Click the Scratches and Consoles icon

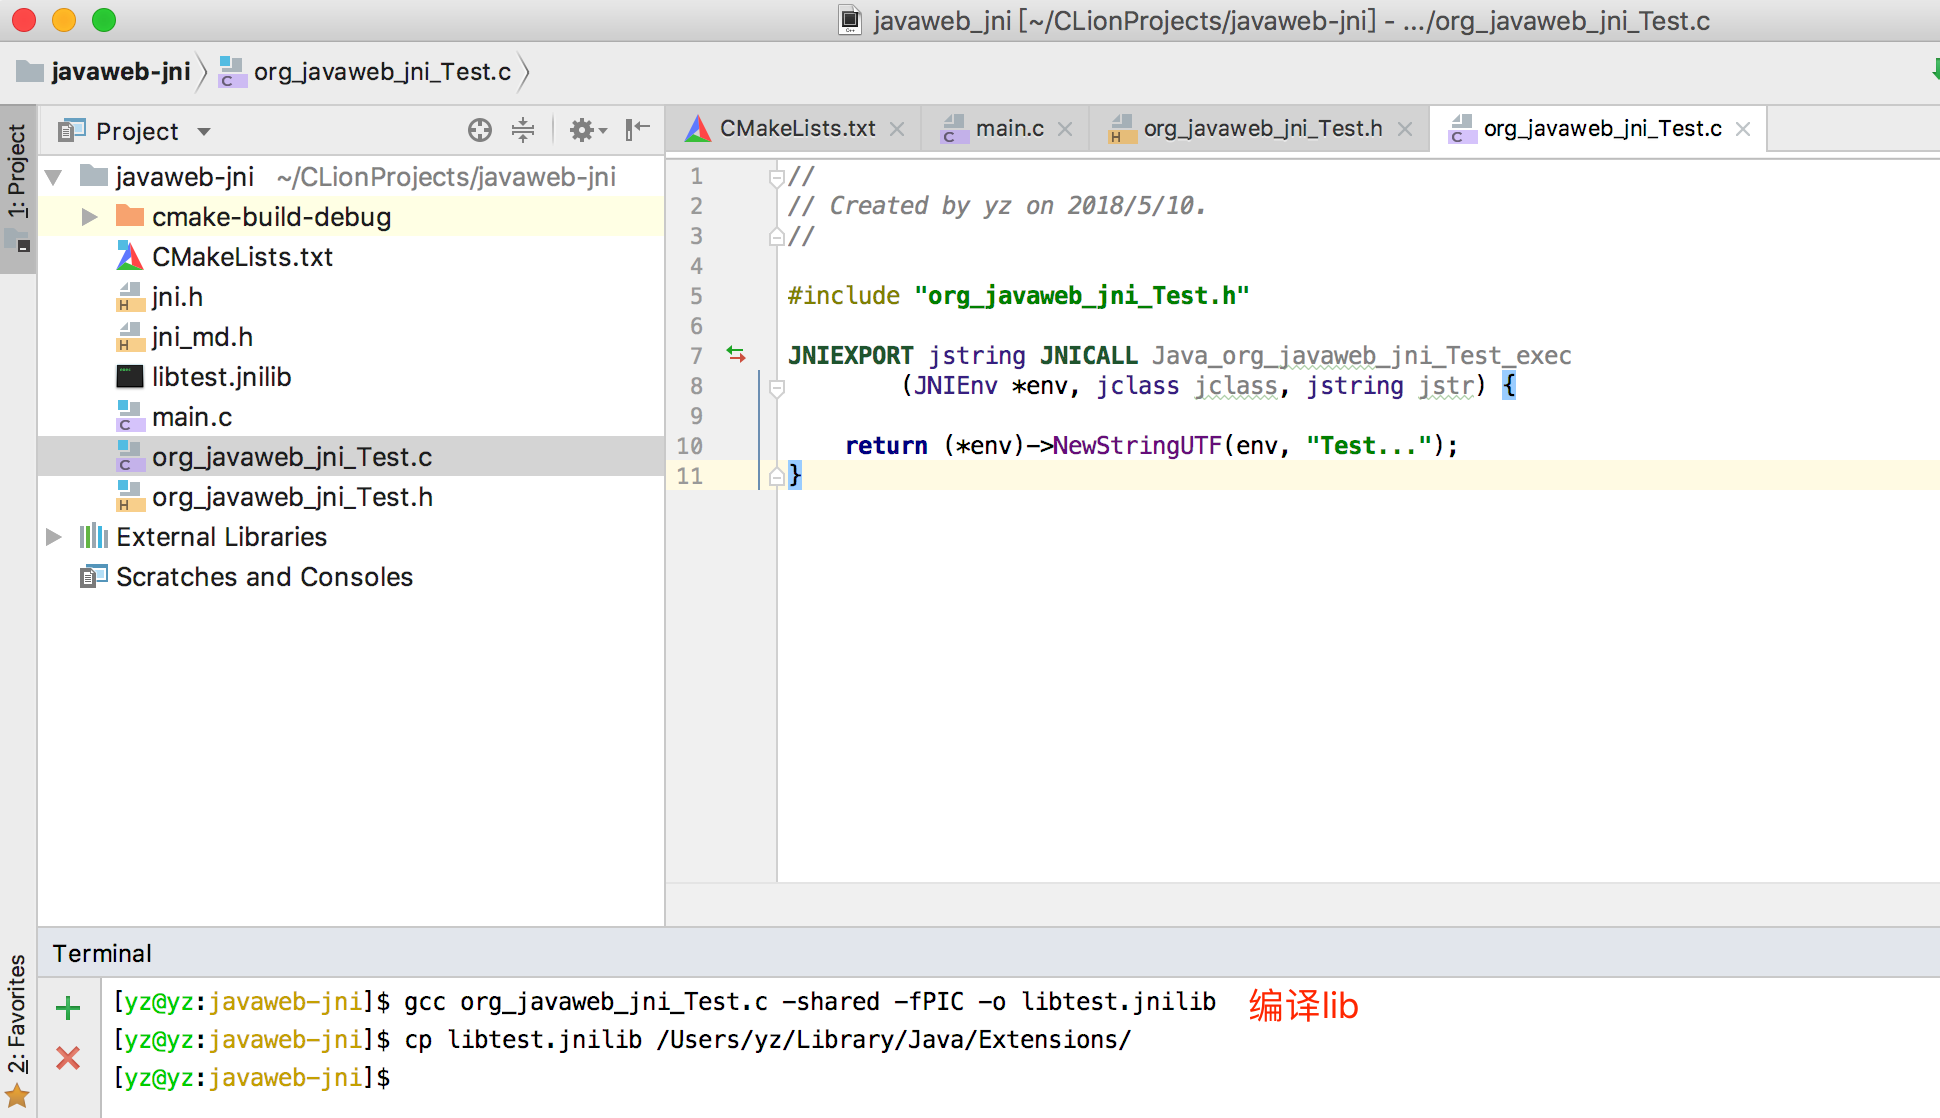coord(94,576)
